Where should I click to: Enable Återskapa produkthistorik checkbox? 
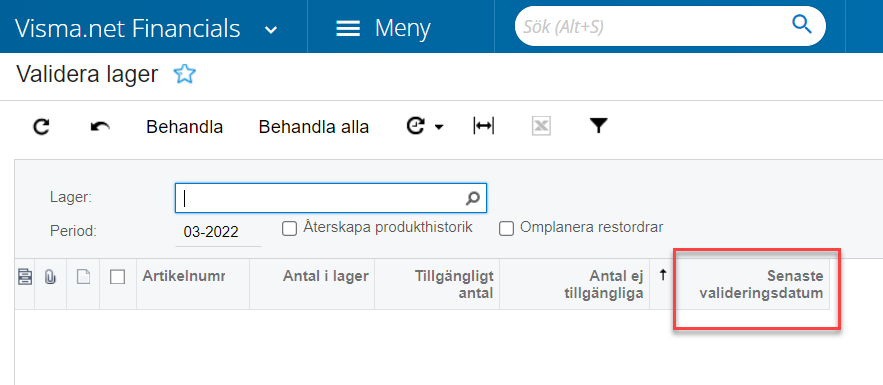tap(289, 229)
